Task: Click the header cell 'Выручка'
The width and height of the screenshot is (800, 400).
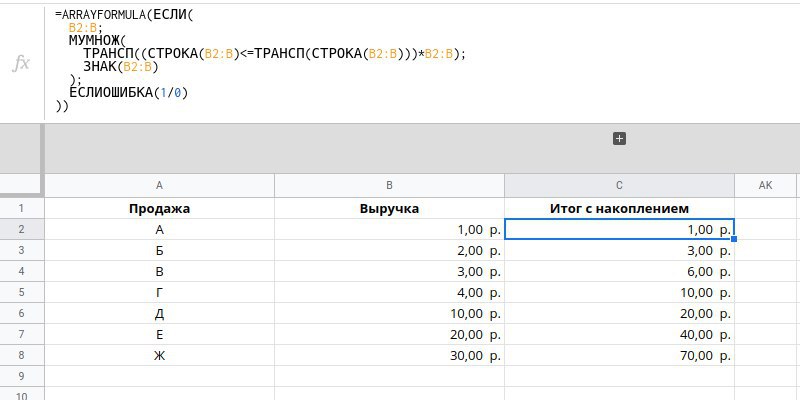Action: click(x=389, y=208)
